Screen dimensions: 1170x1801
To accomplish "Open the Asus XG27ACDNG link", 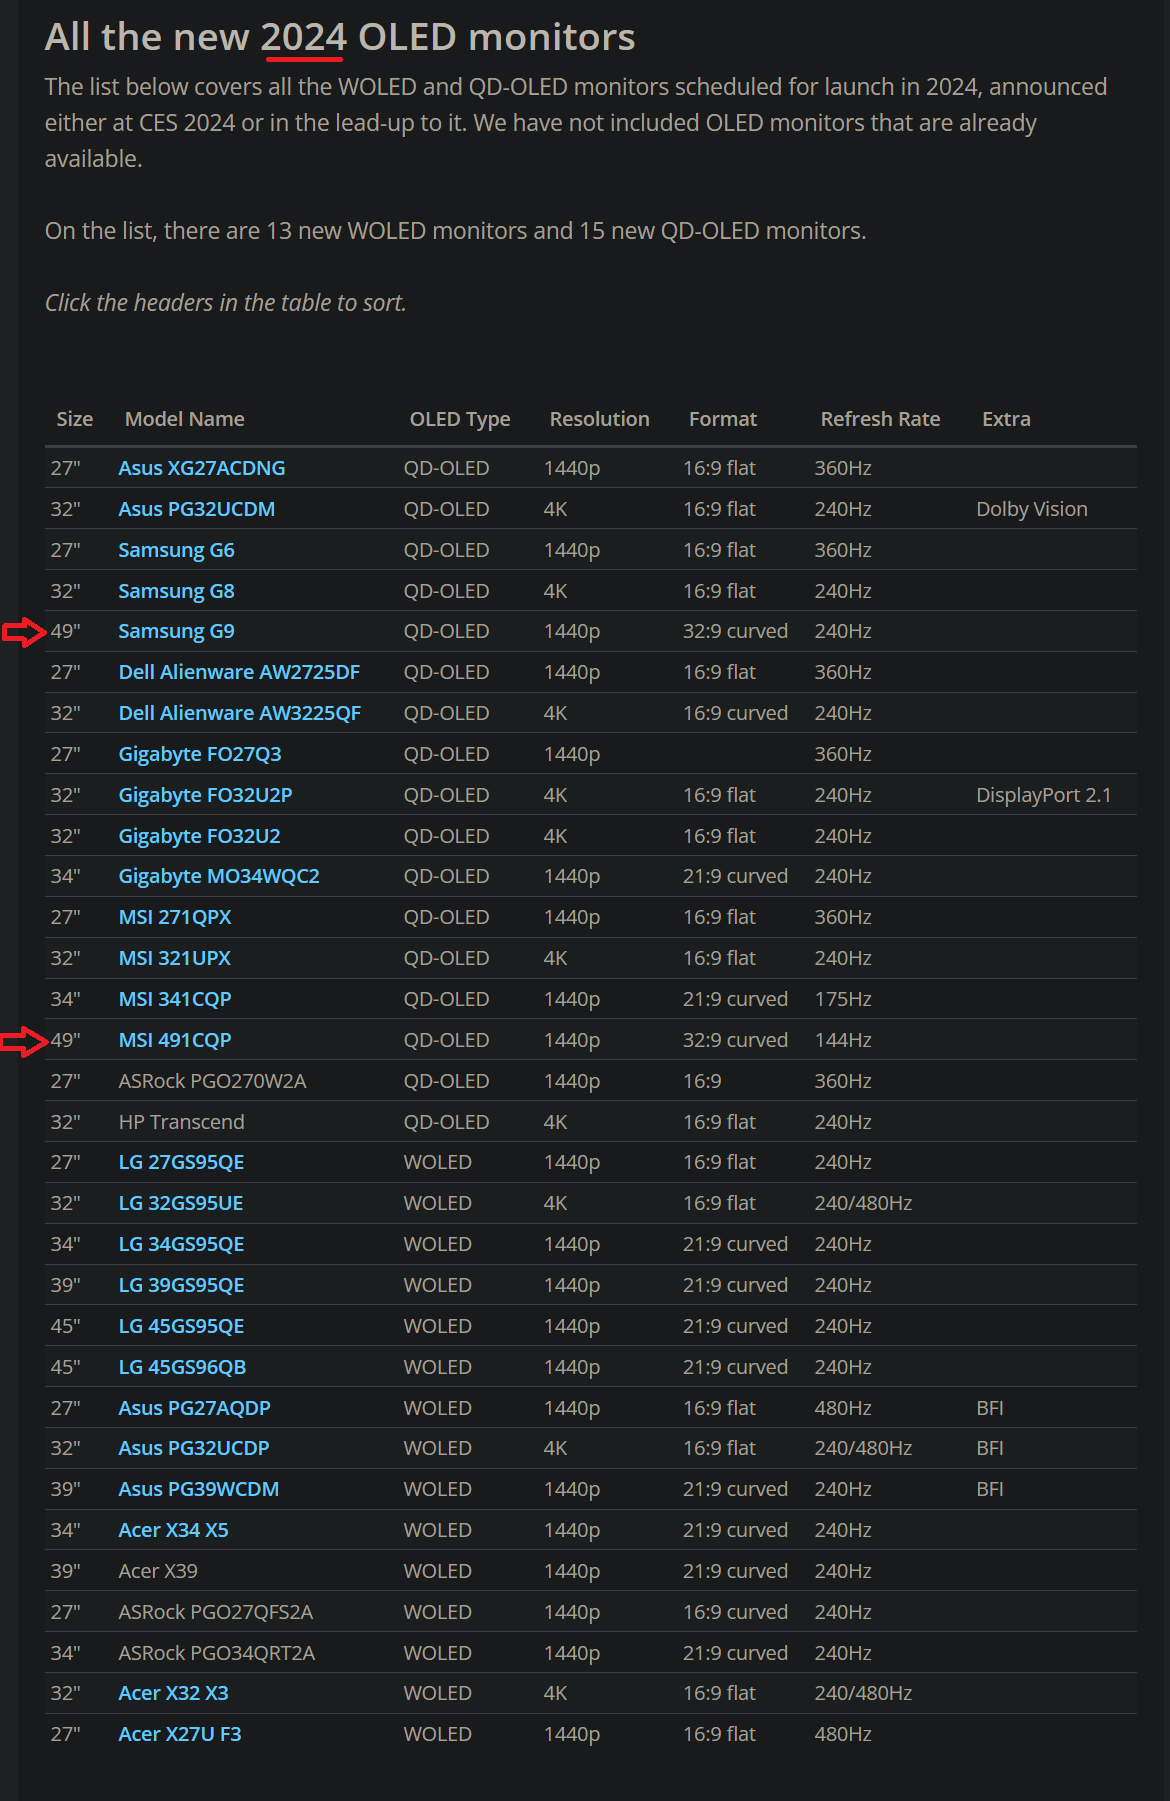I will (202, 468).
